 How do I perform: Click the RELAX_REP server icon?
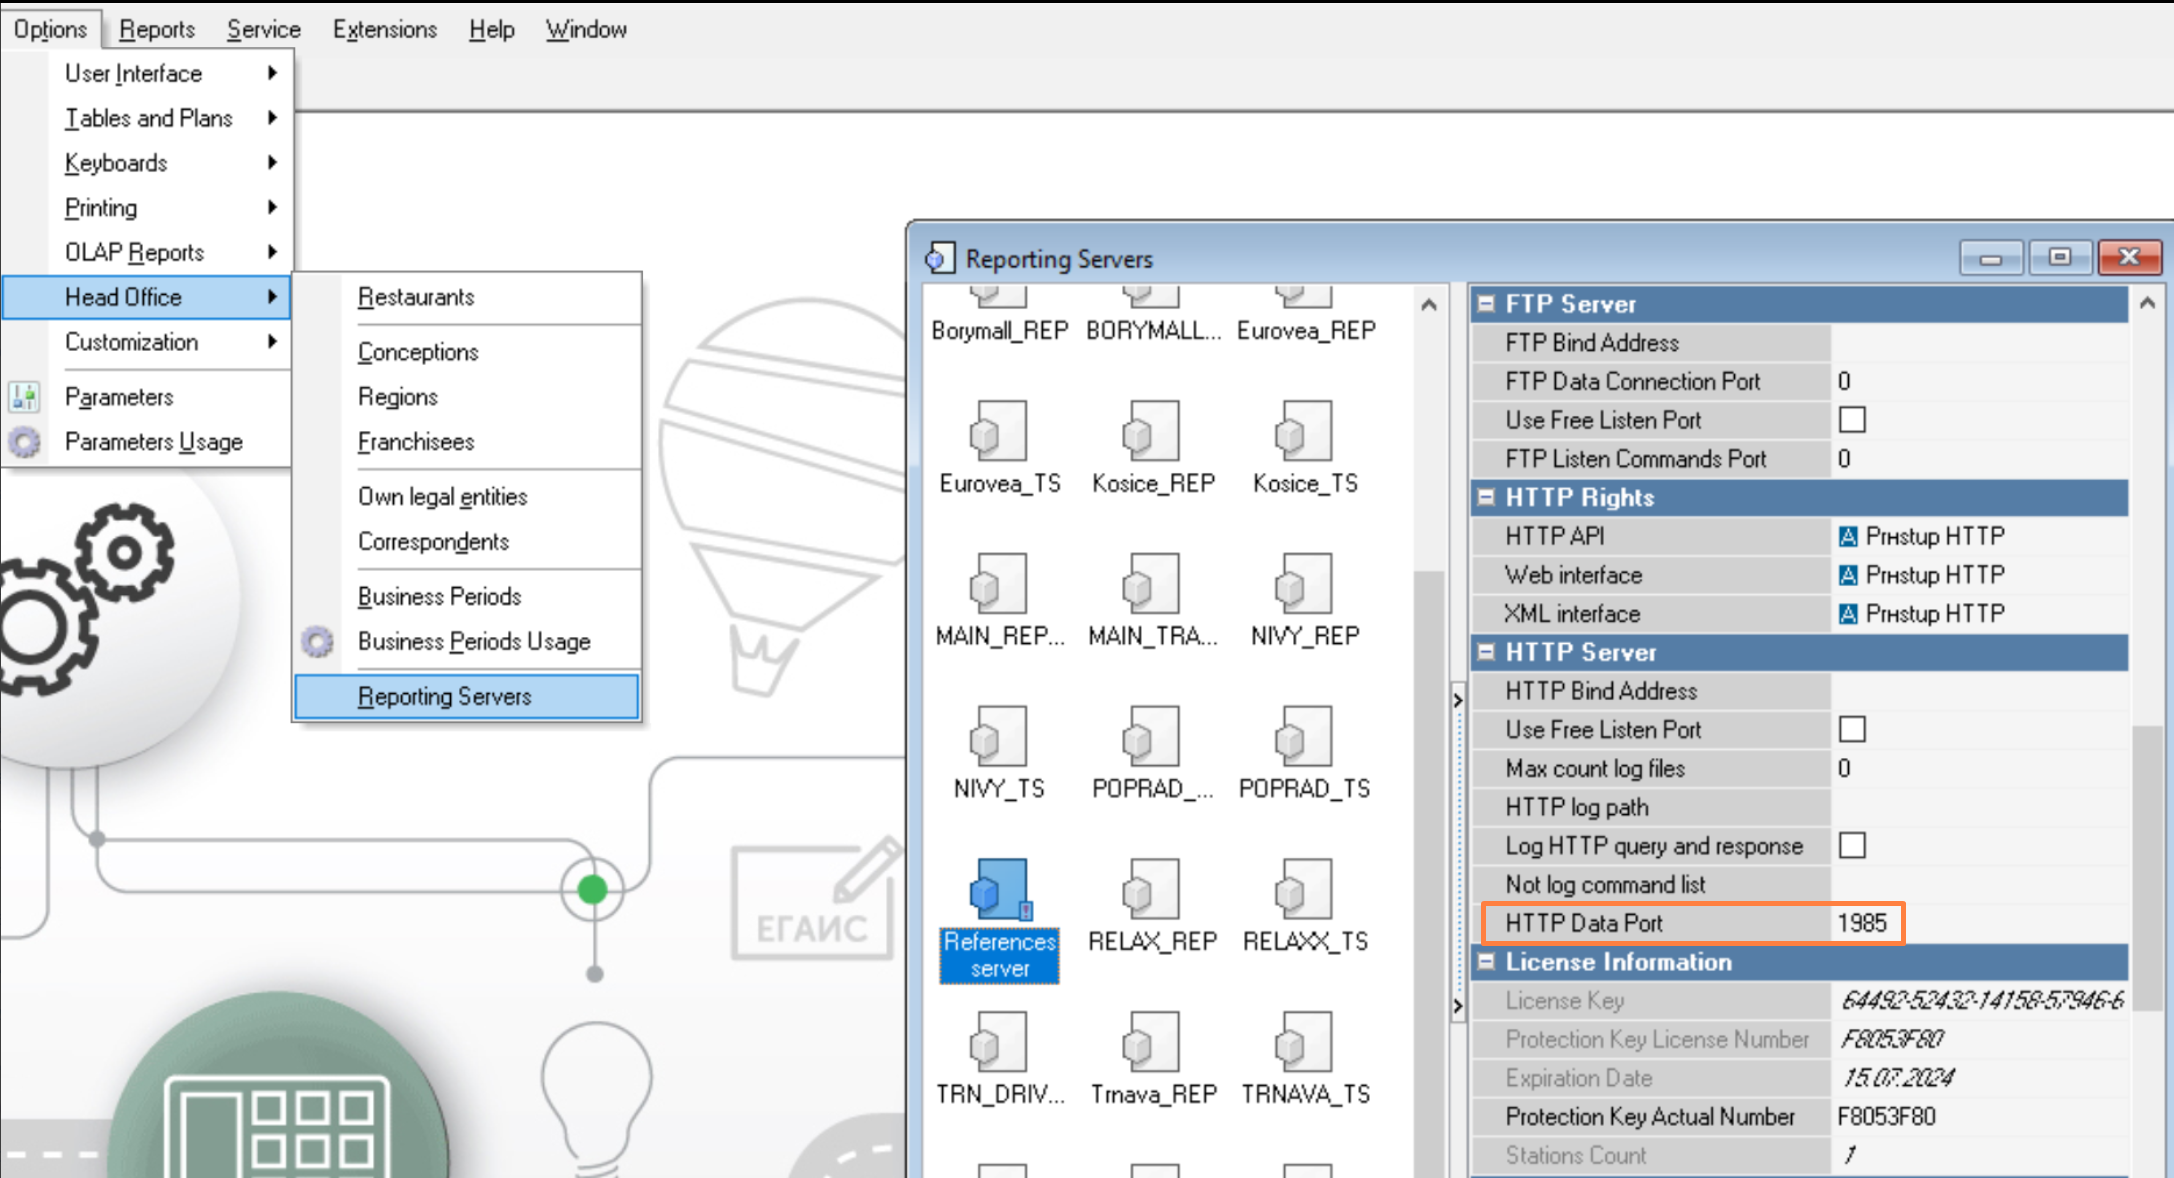coord(1151,891)
